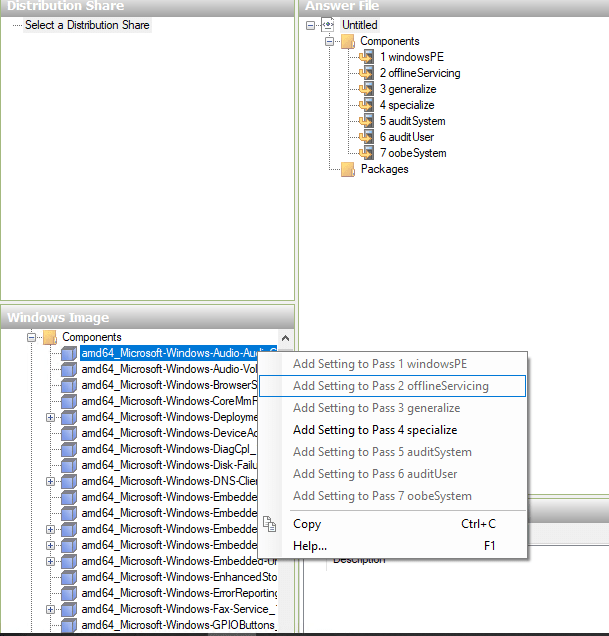The image size is (609, 636).
Task: Click the cube icon for GPIOButtons component
Action: [69, 625]
